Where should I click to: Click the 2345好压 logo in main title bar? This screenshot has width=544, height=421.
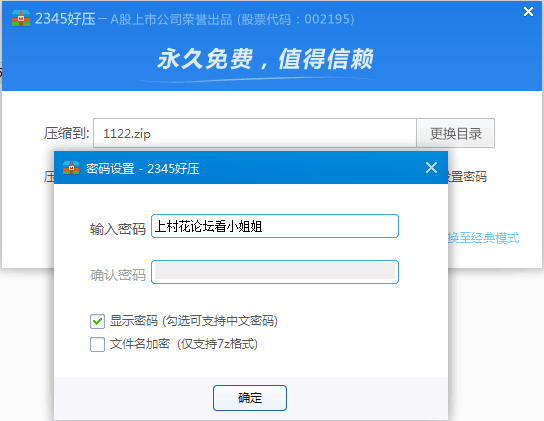21,18
